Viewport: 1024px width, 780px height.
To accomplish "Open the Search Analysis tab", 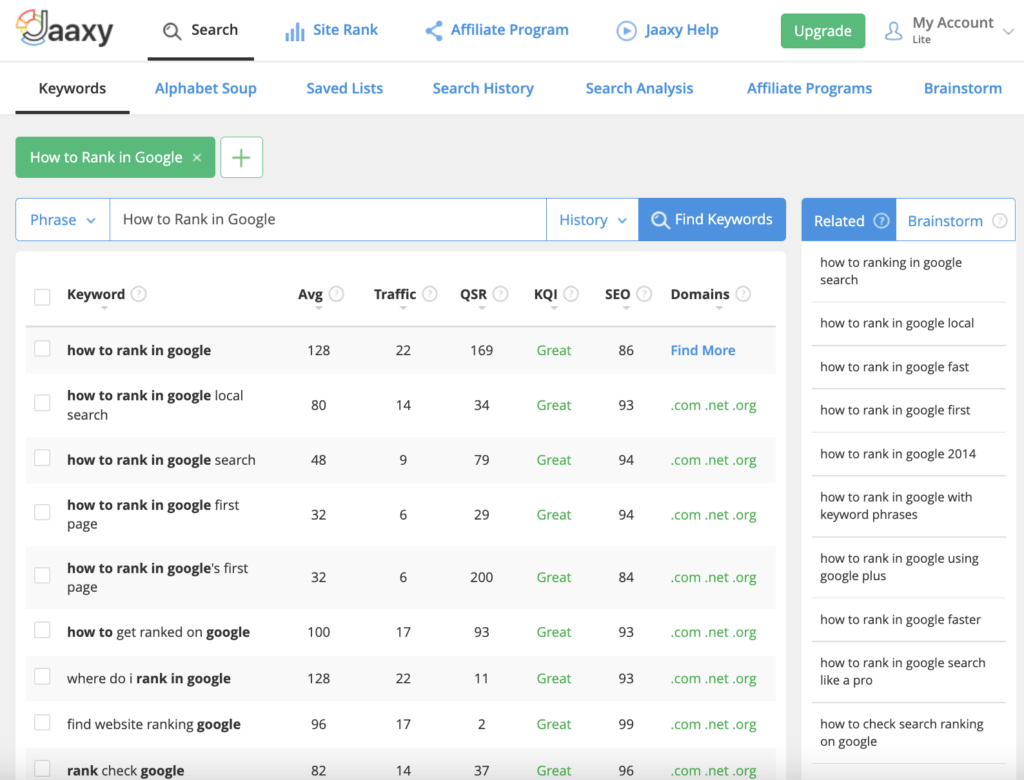I will (x=639, y=88).
